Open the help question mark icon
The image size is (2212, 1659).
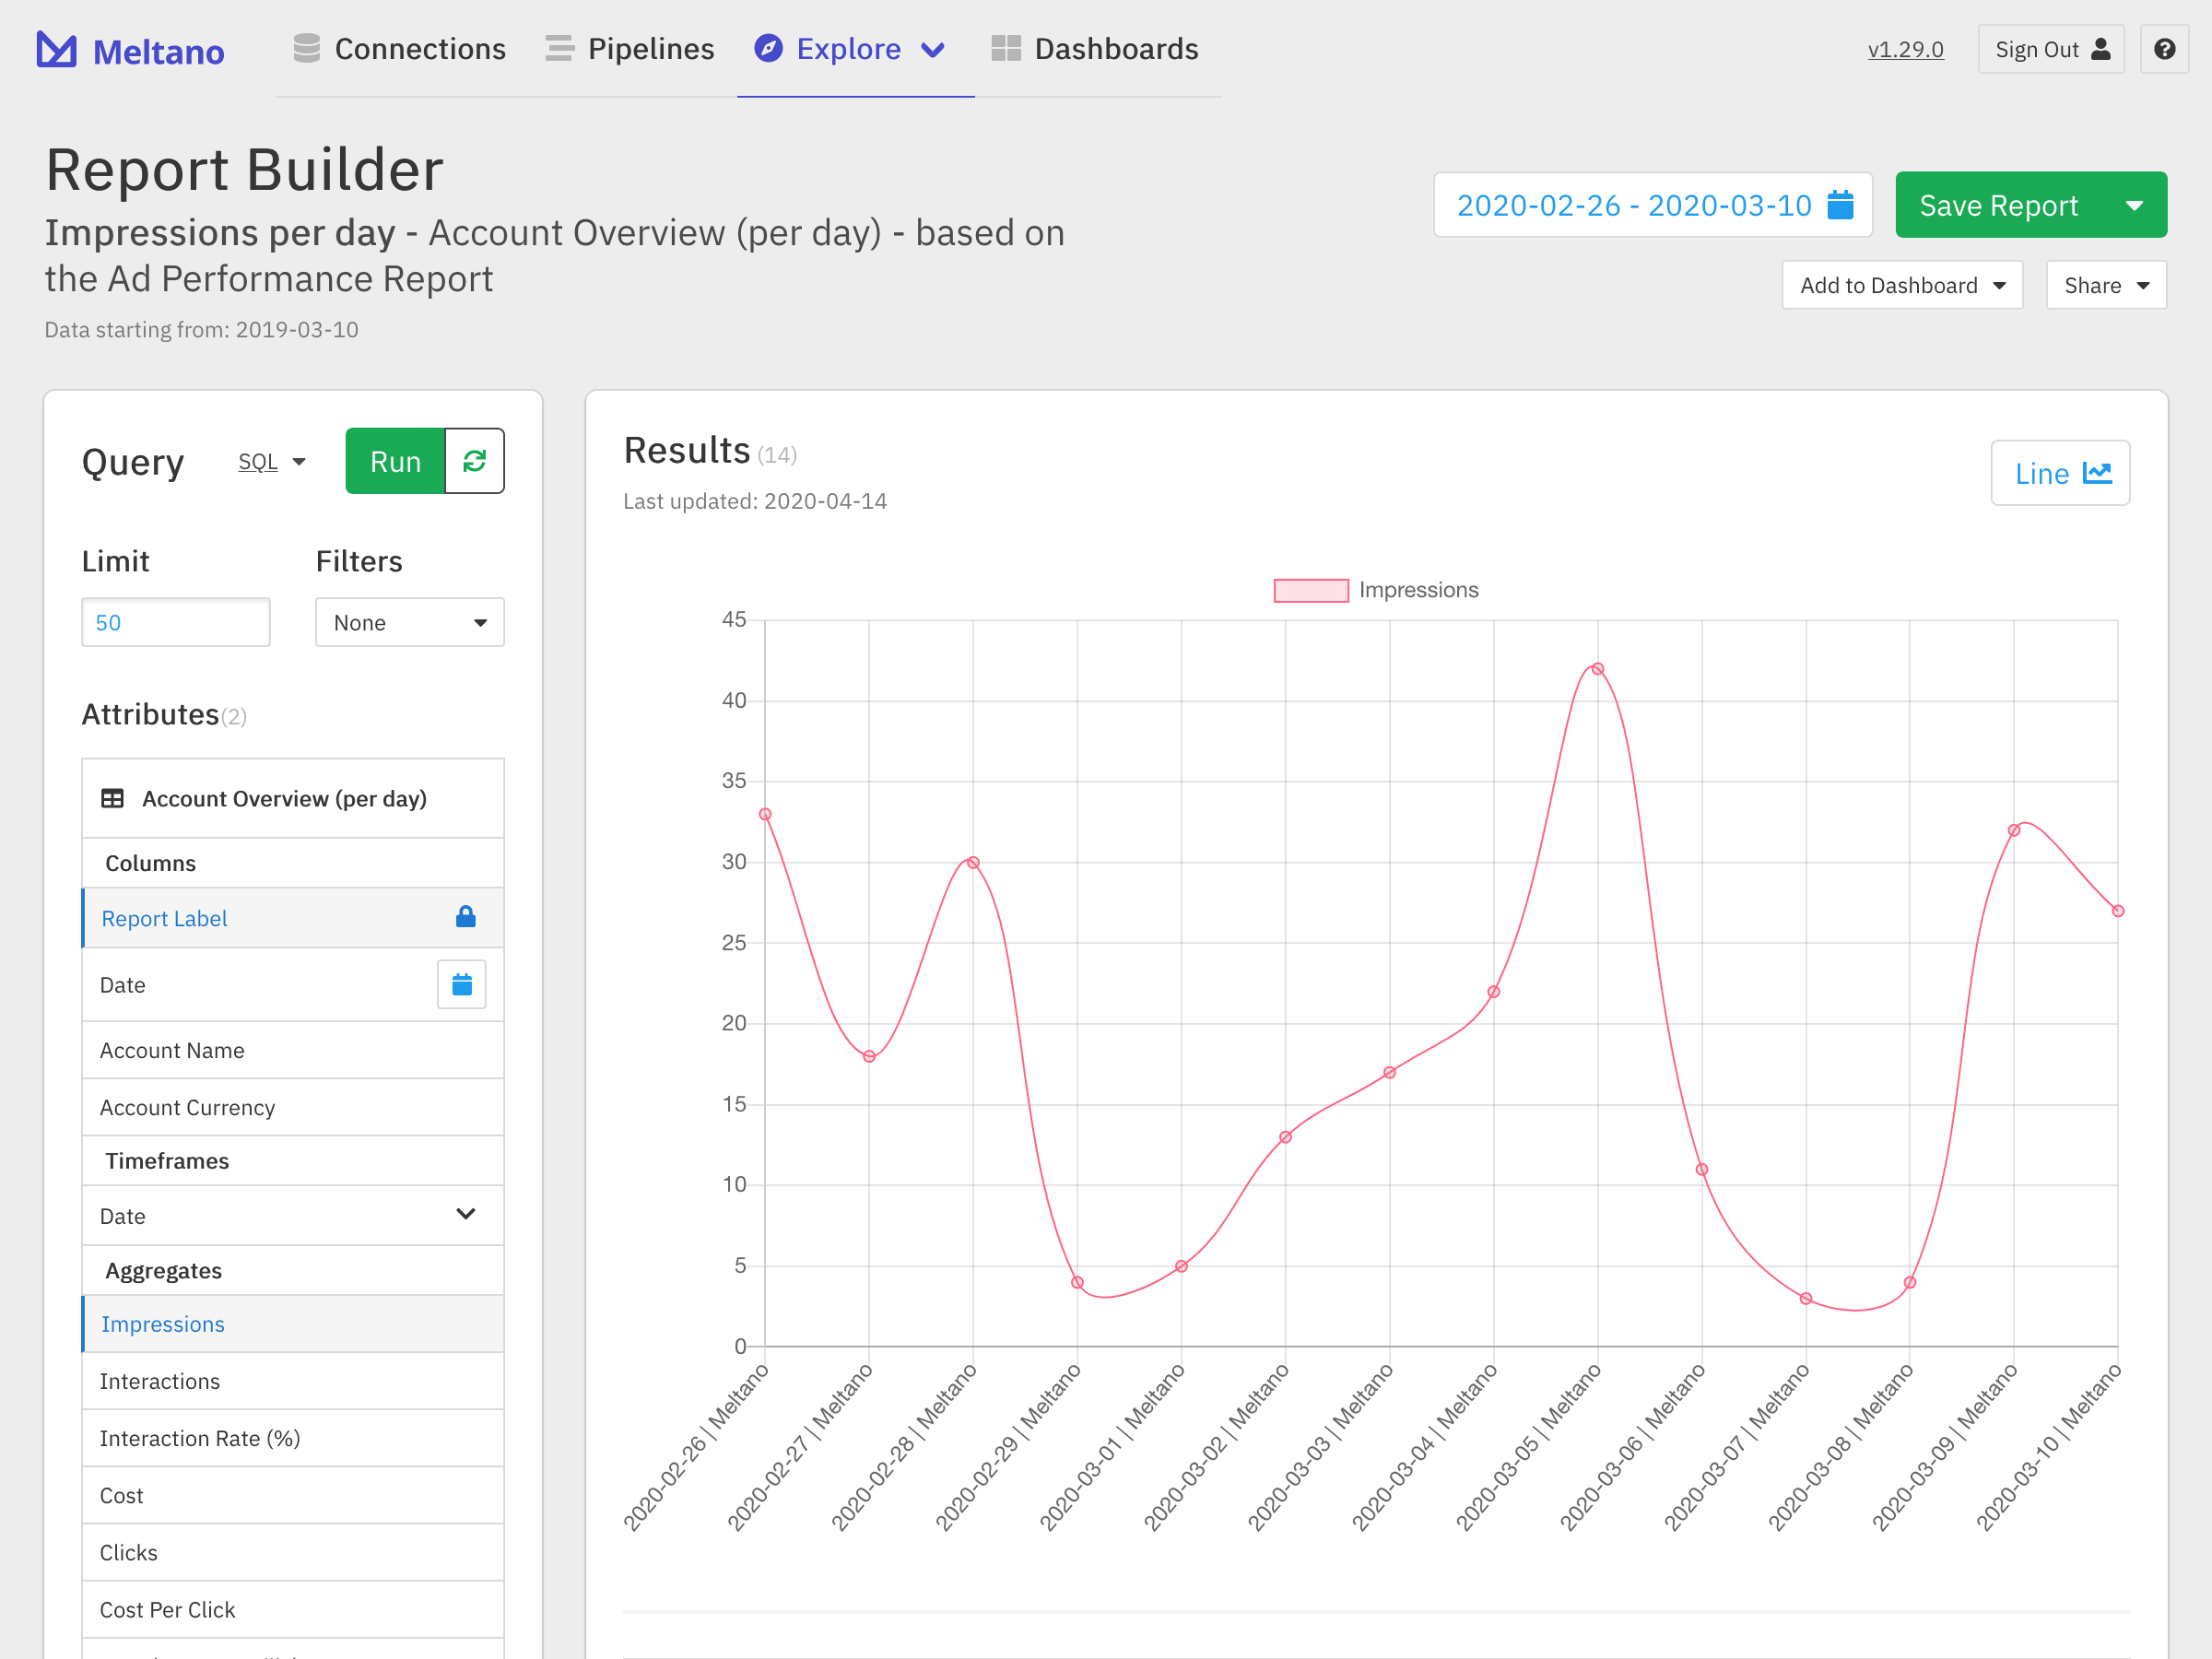coord(2164,48)
